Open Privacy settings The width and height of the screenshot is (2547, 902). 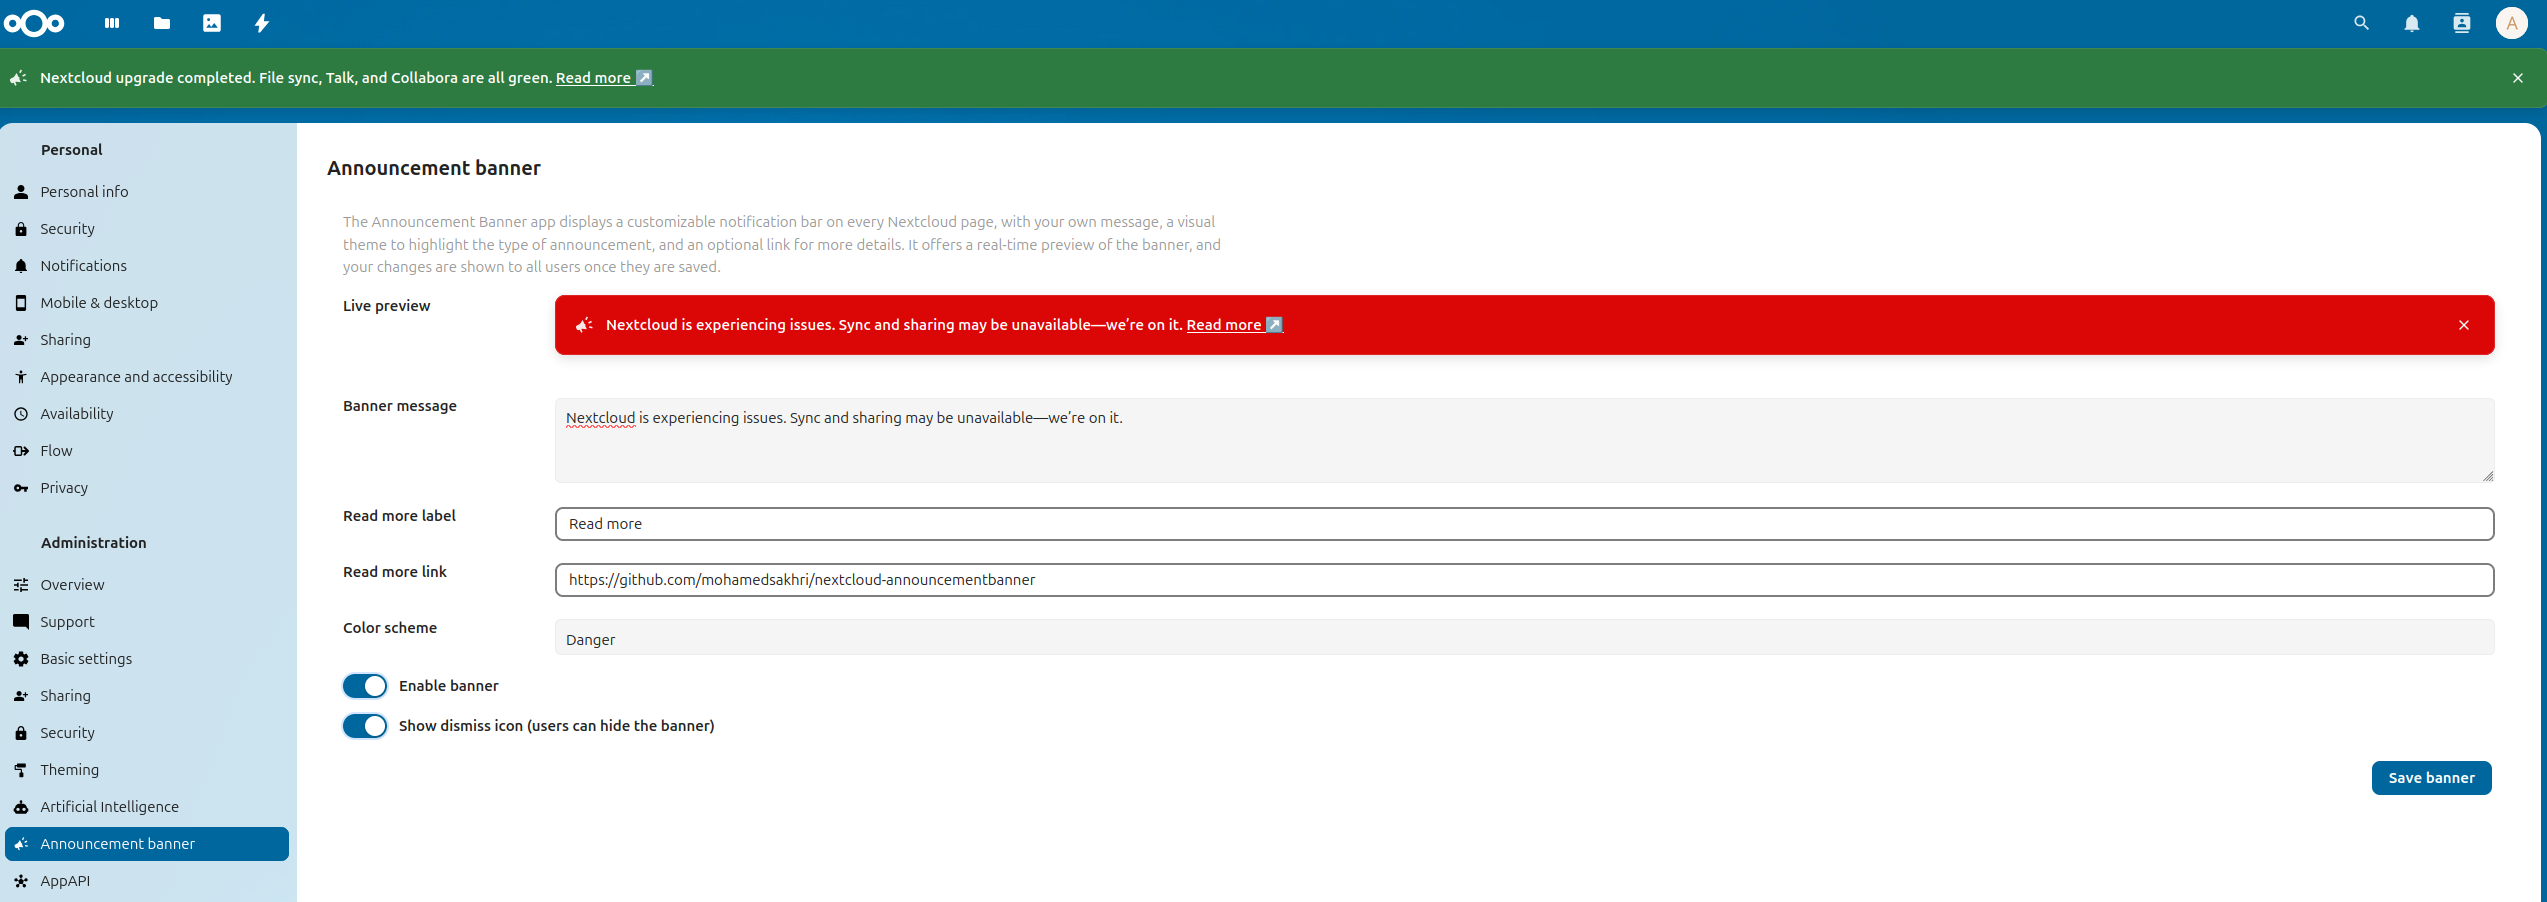click(147, 488)
